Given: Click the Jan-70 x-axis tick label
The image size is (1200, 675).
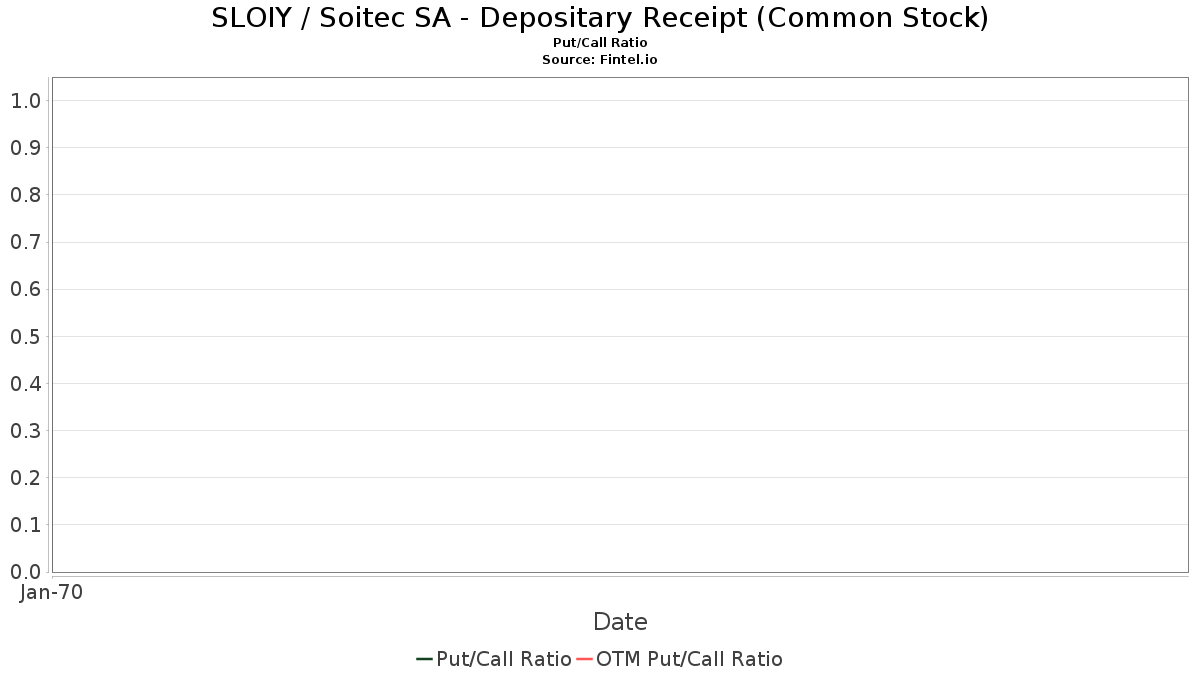Looking at the screenshot, I should pyautogui.click(x=51, y=592).
